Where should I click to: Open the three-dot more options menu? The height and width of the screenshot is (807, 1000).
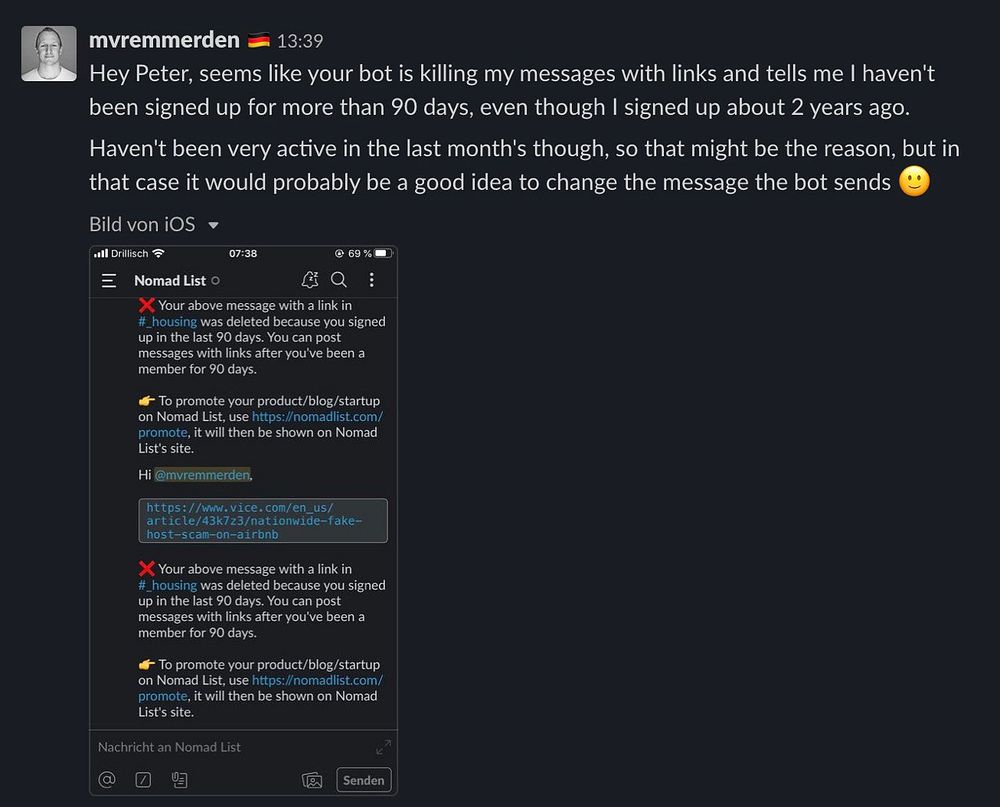(x=372, y=280)
